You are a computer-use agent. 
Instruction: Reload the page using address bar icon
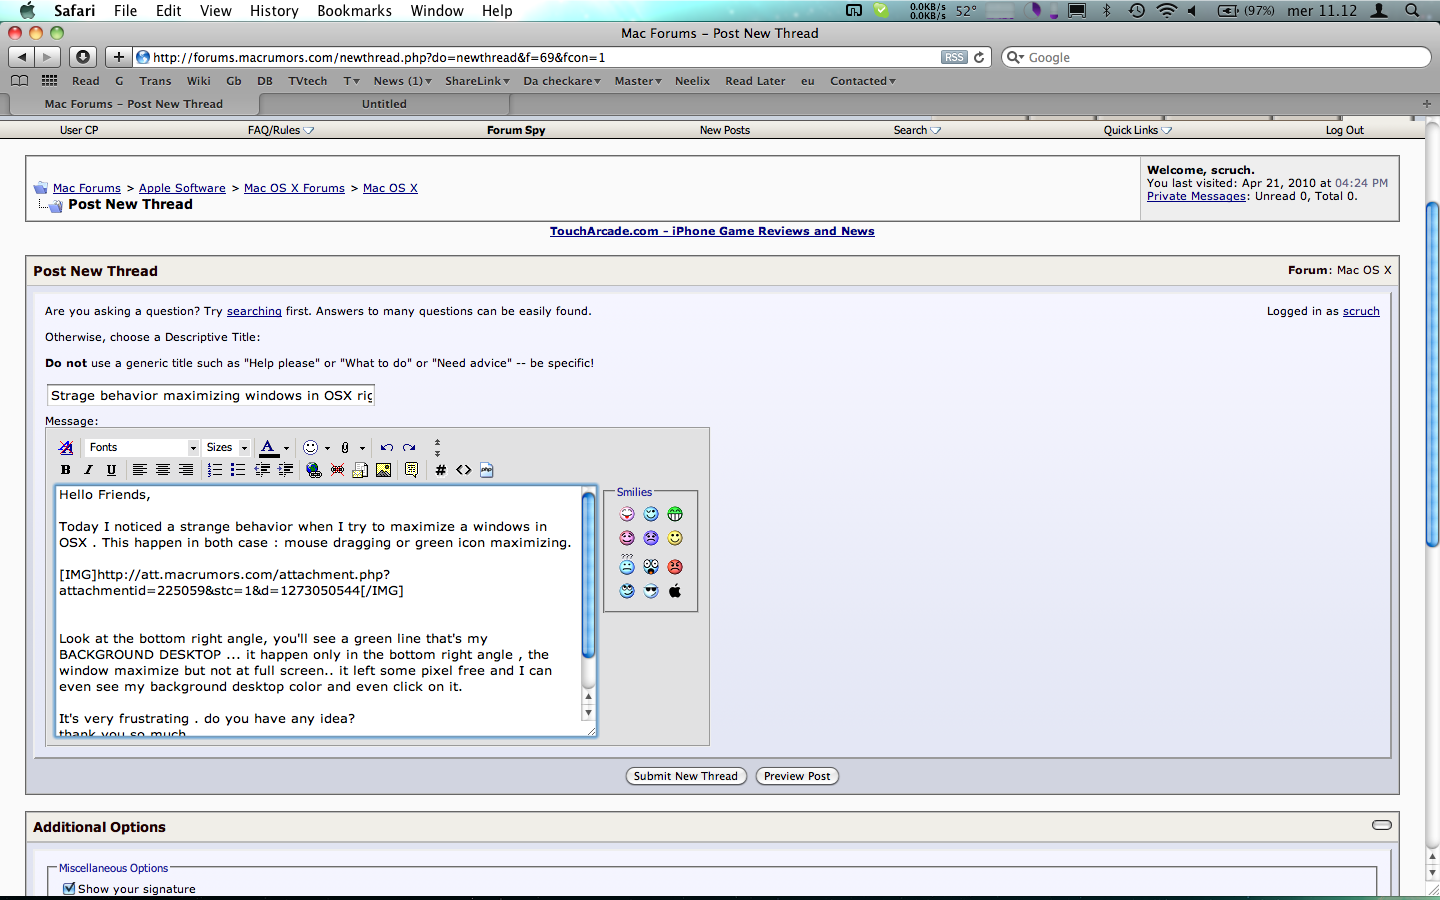[979, 57]
